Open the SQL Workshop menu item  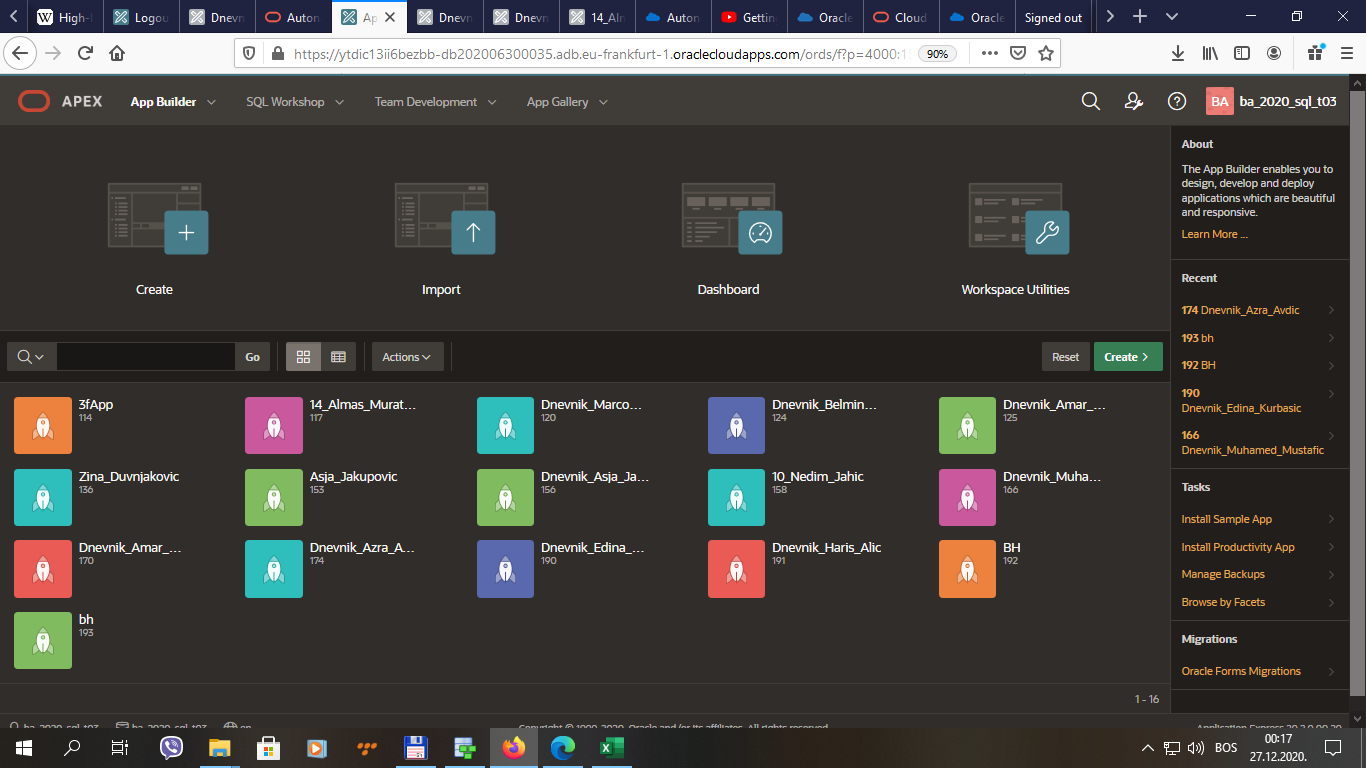click(x=285, y=102)
